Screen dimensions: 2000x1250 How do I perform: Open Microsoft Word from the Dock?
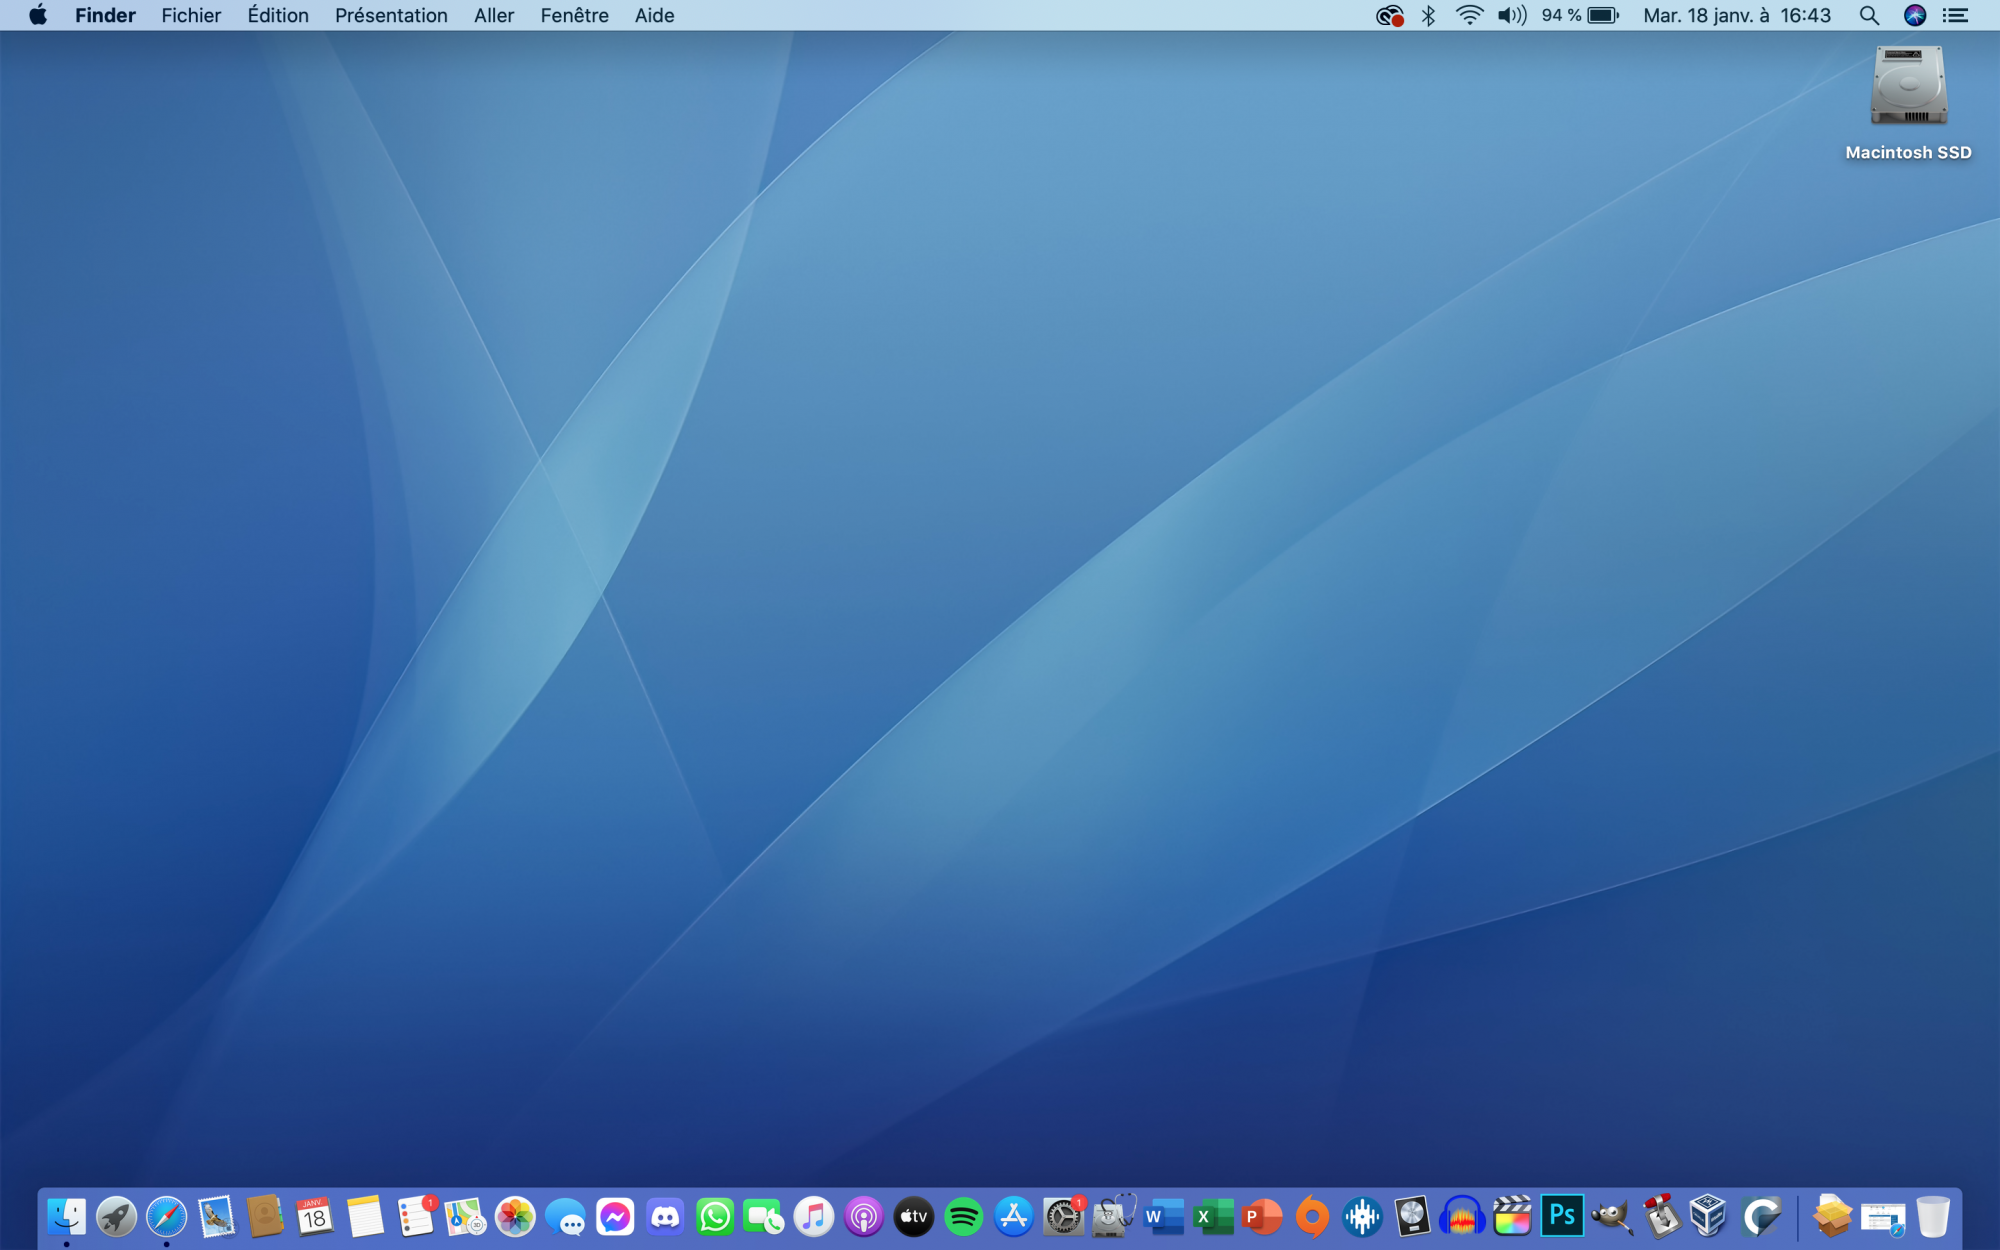pos(1163,1217)
